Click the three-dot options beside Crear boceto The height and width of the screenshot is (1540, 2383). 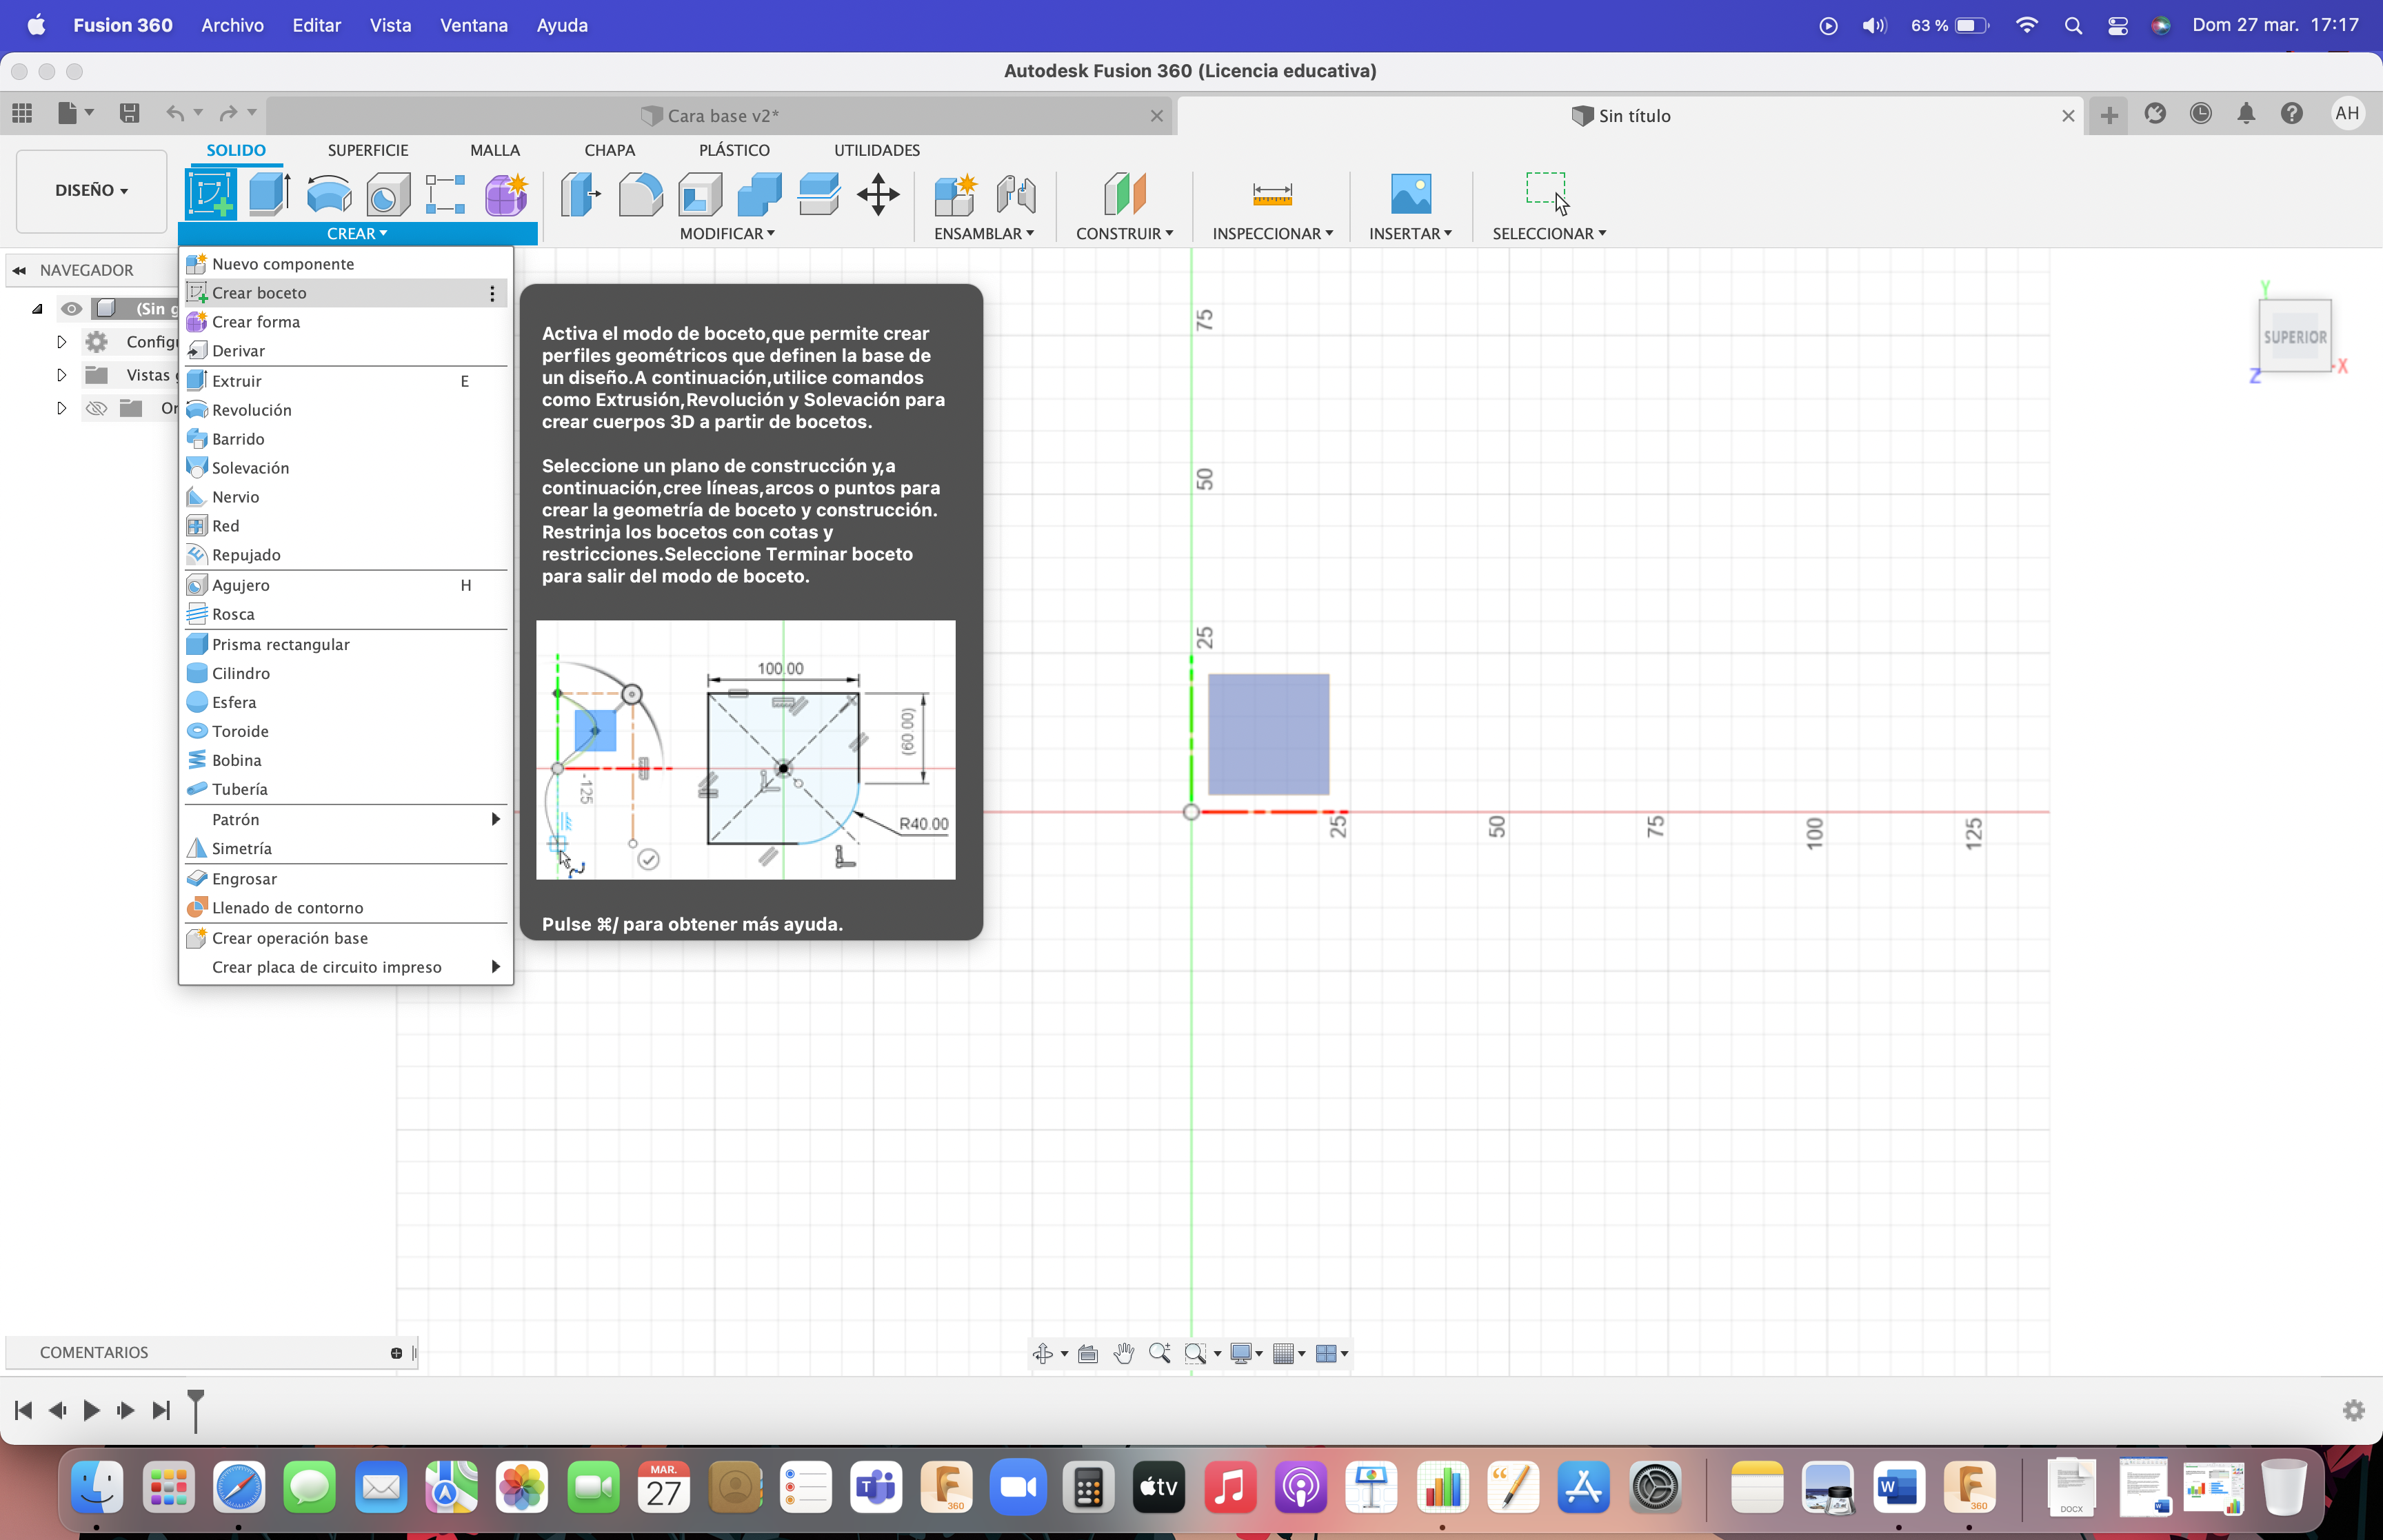492,293
